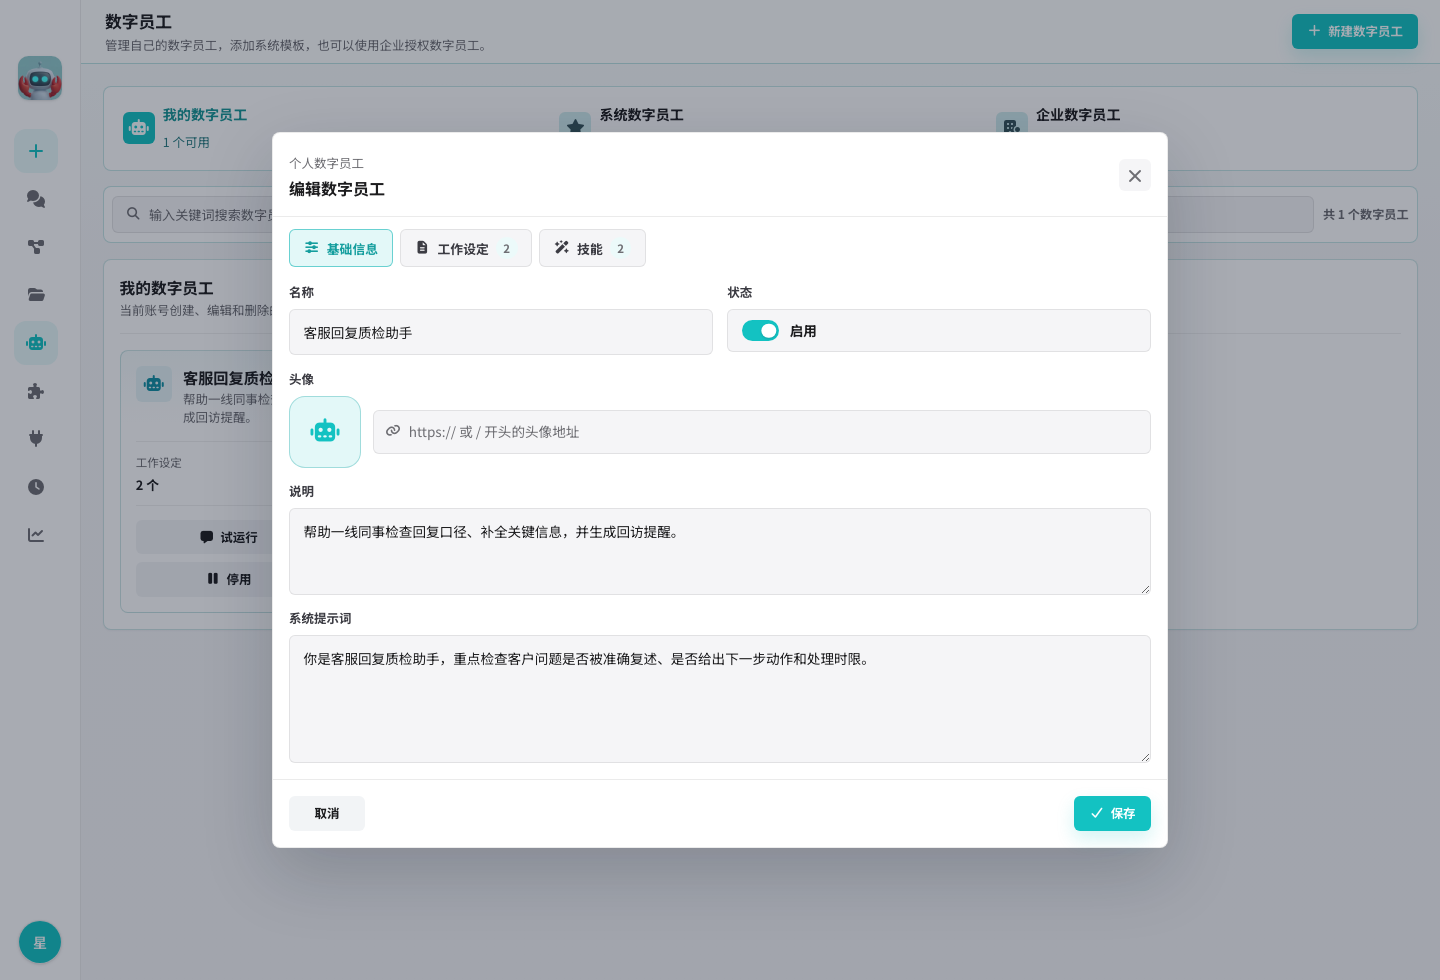Viewport: 1440px width, 980px height.
Task: Open the chat bubbles sidebar icon
Action: point(36,199)
